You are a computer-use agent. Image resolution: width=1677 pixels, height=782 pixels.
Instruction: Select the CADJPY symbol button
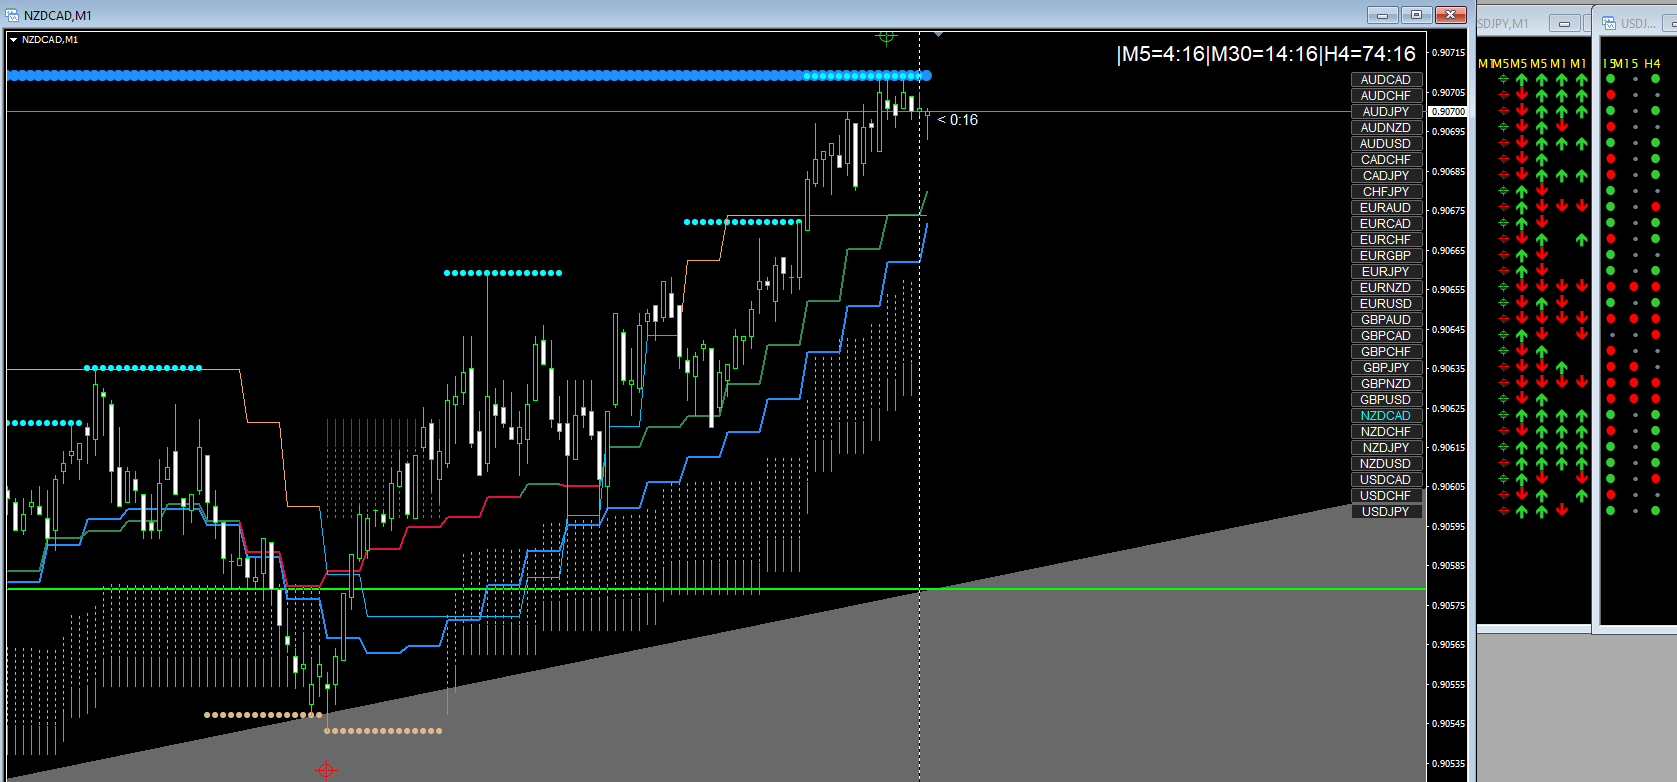tap(1386, 176)
